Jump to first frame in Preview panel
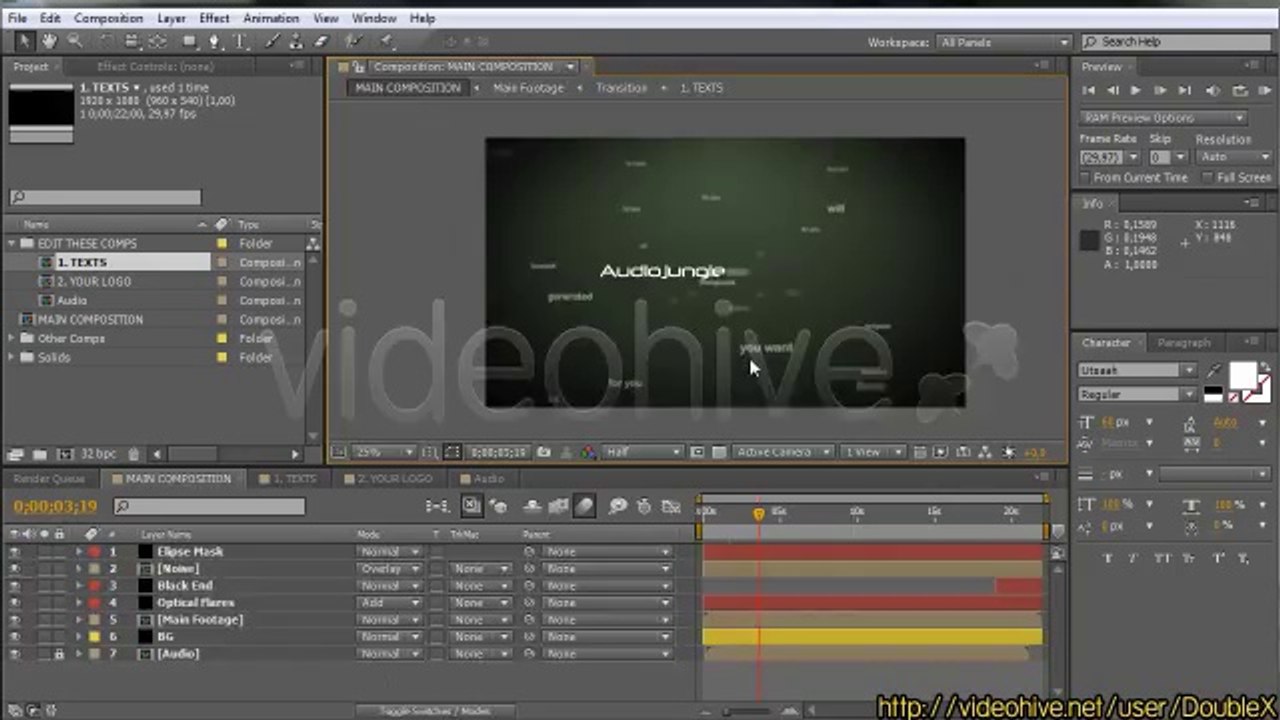 tap(1089, 91)
